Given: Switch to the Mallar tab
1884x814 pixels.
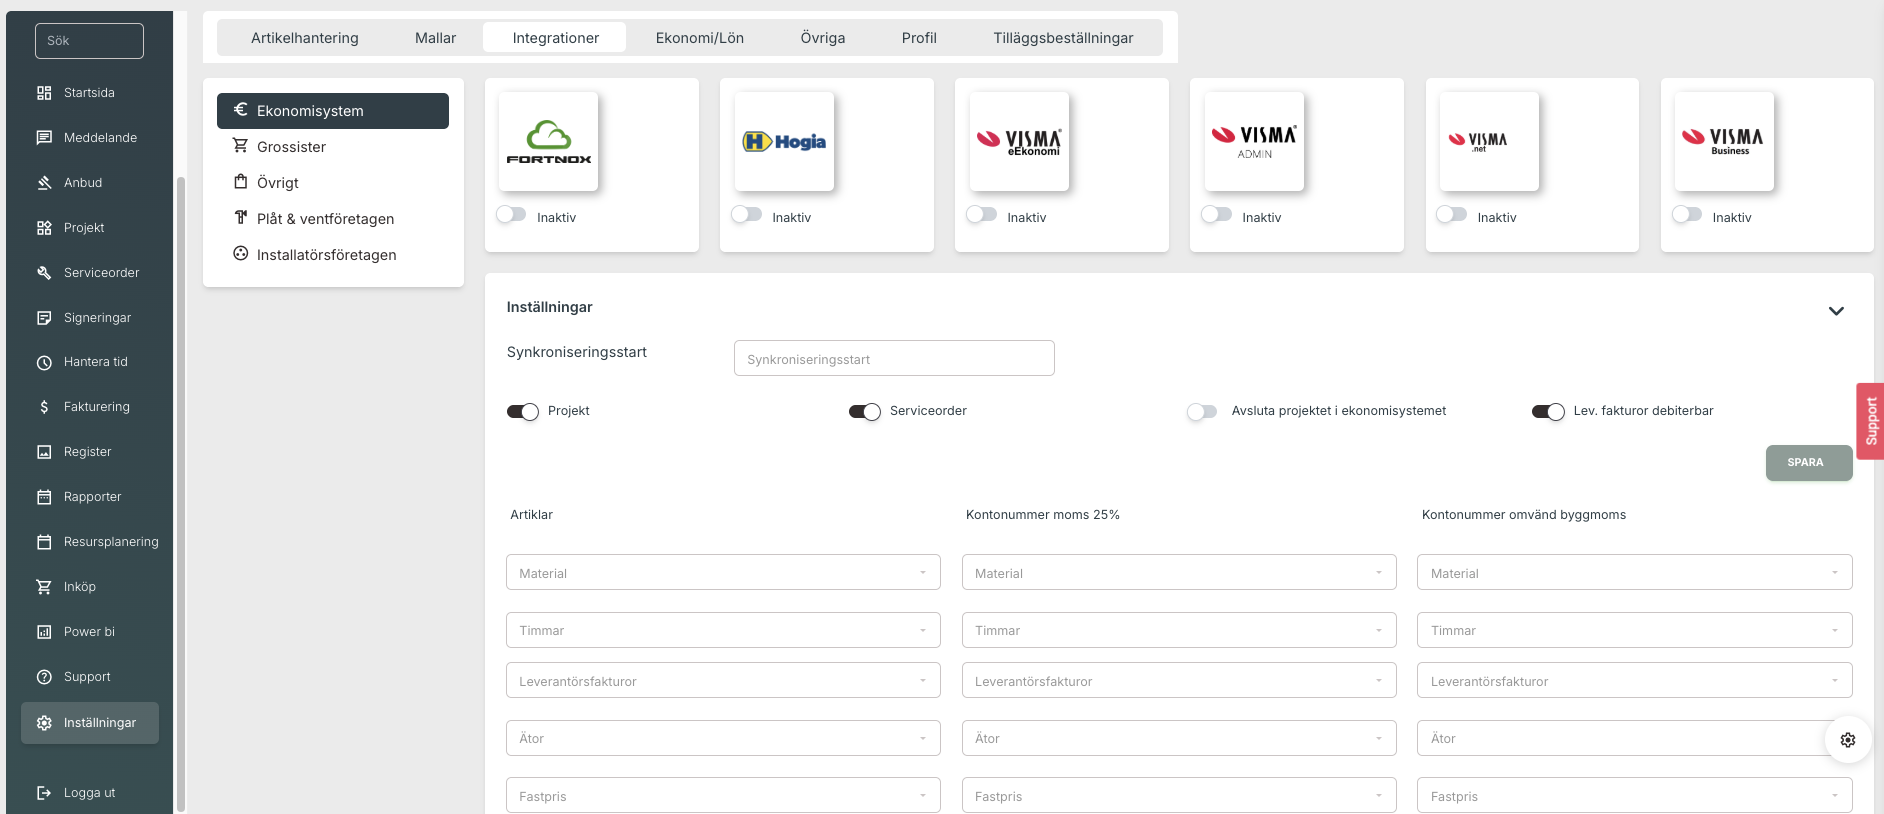Looking at the screenshot, I should click(x=436, y=38).
